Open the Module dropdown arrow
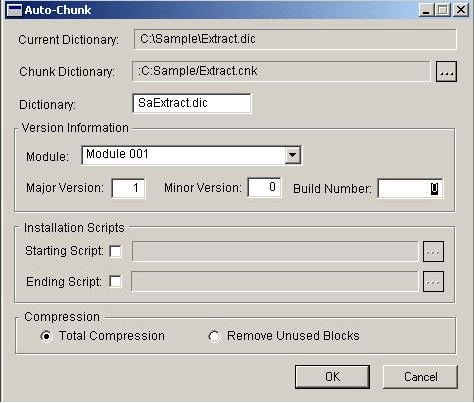This screenshot has width=474, height=403. (292, 155)
